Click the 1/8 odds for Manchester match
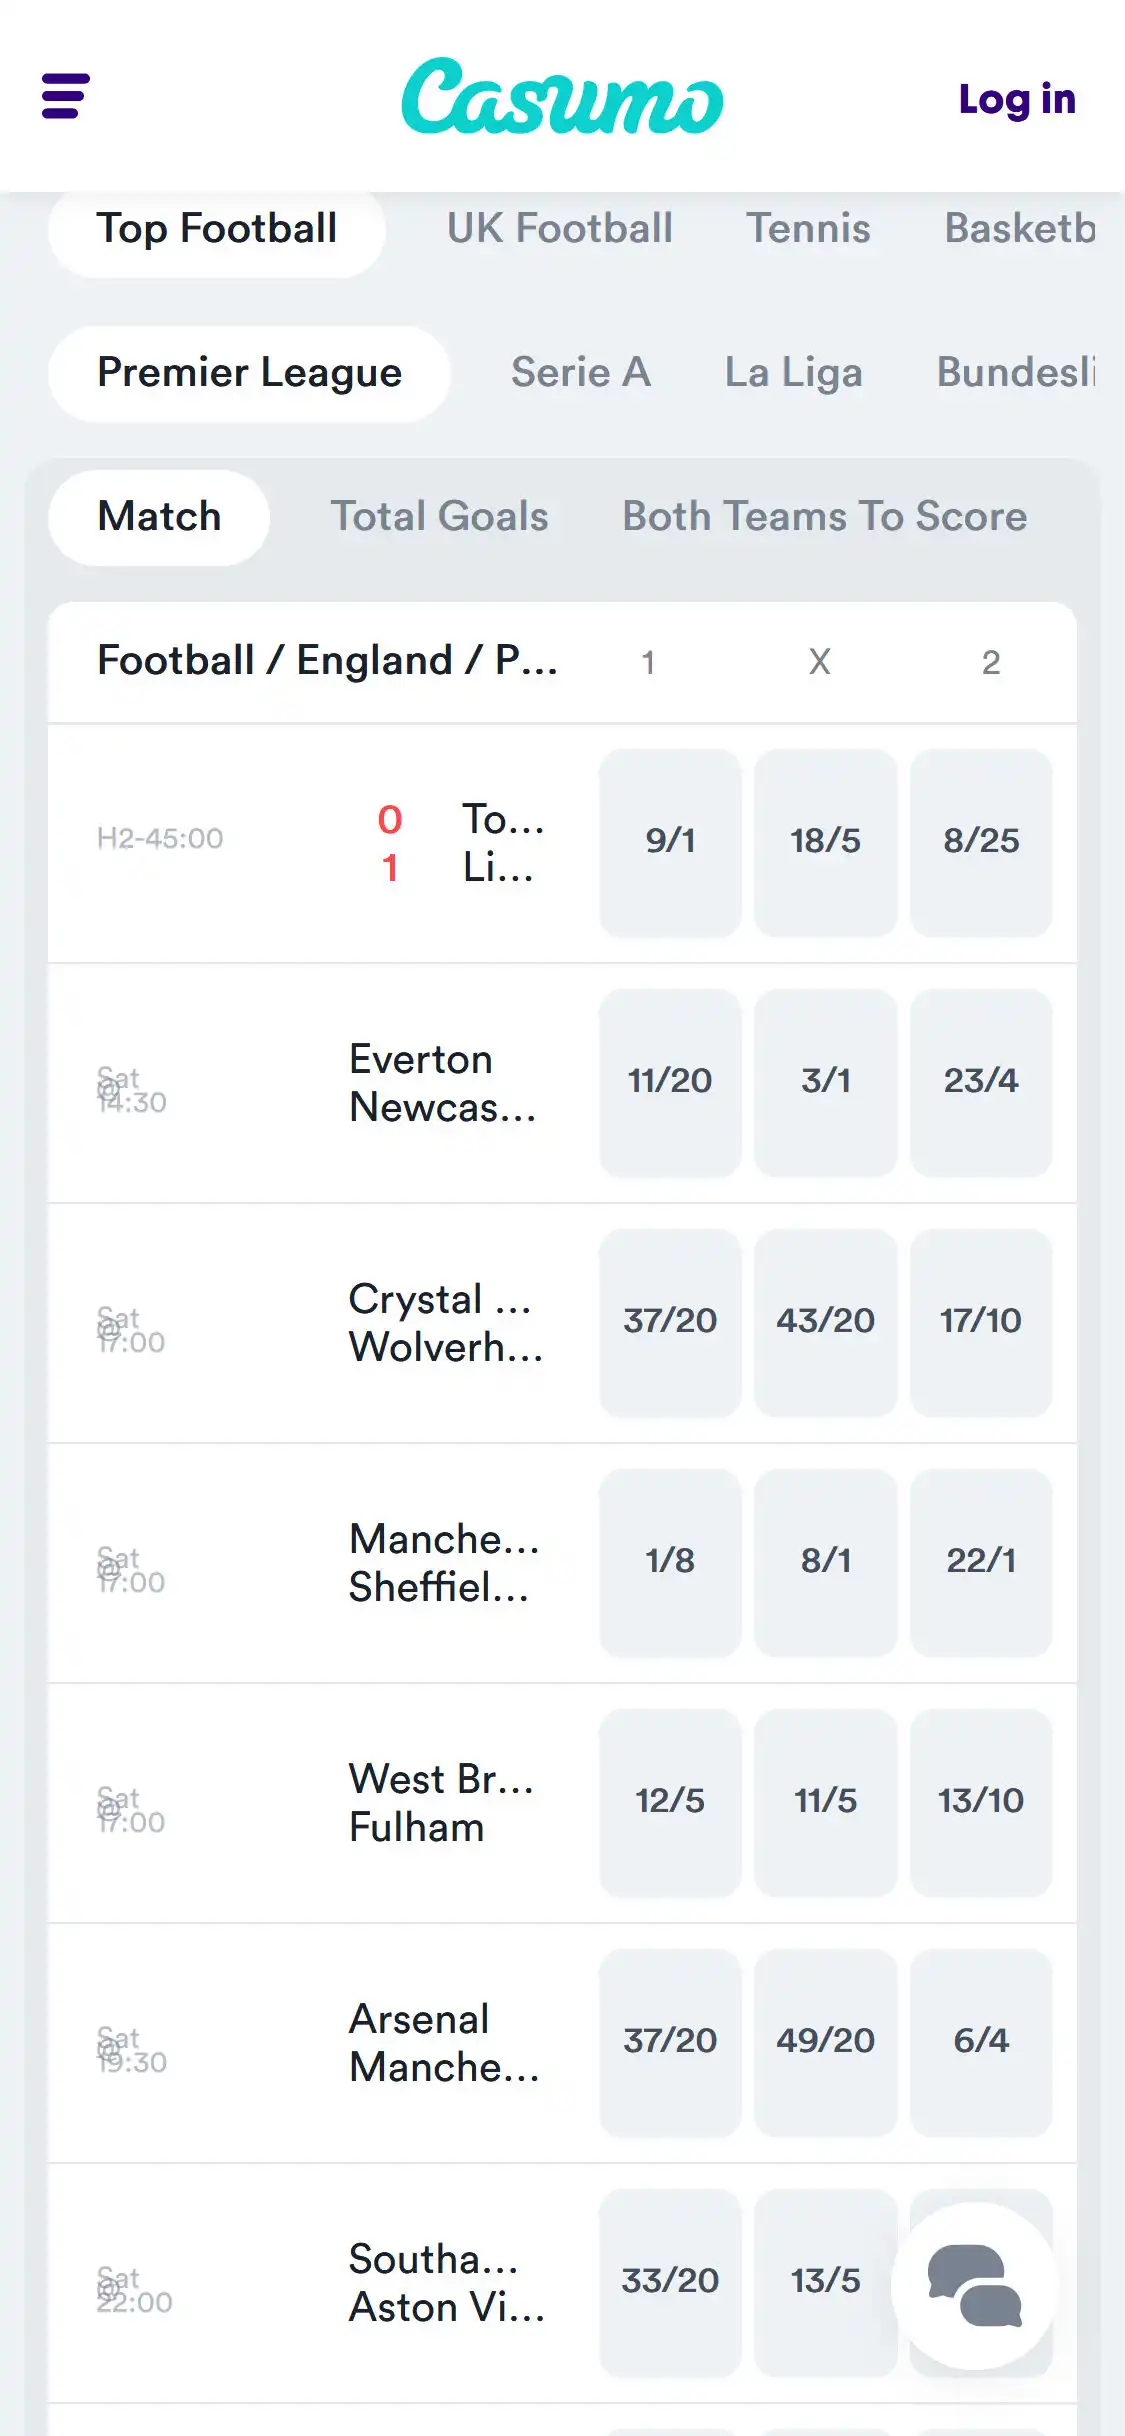The width and height of the screenshot is (1125, 2436). pos(670,1560)
